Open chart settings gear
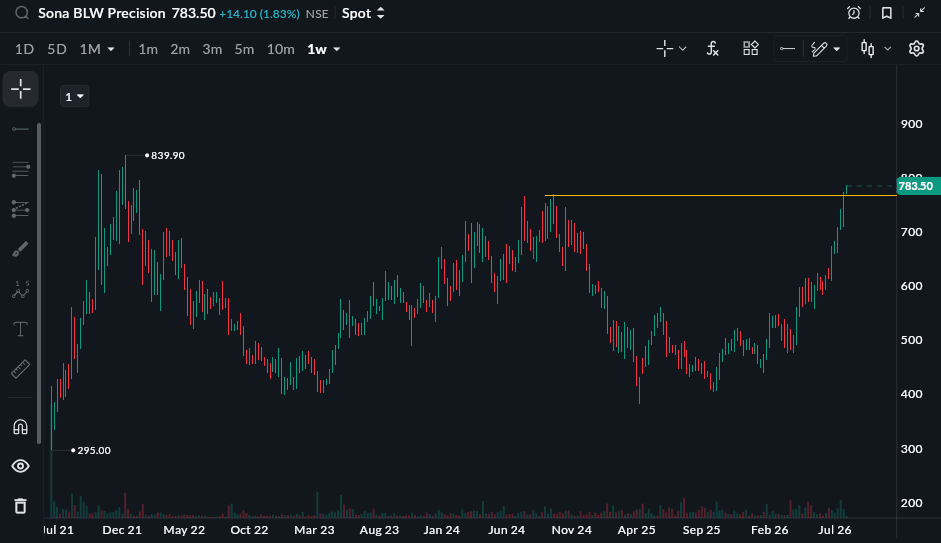The width and height of the screenshot is (941, 543). click(x=916, y=49)
